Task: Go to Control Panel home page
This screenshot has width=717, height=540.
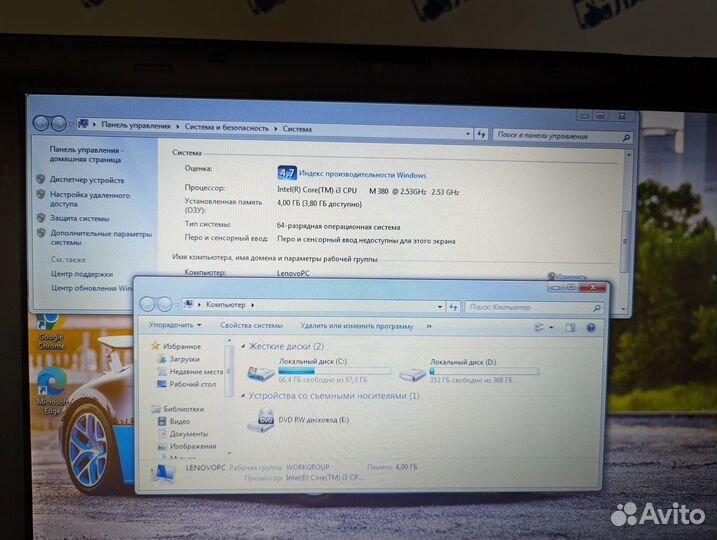Action: pos(86,155)
